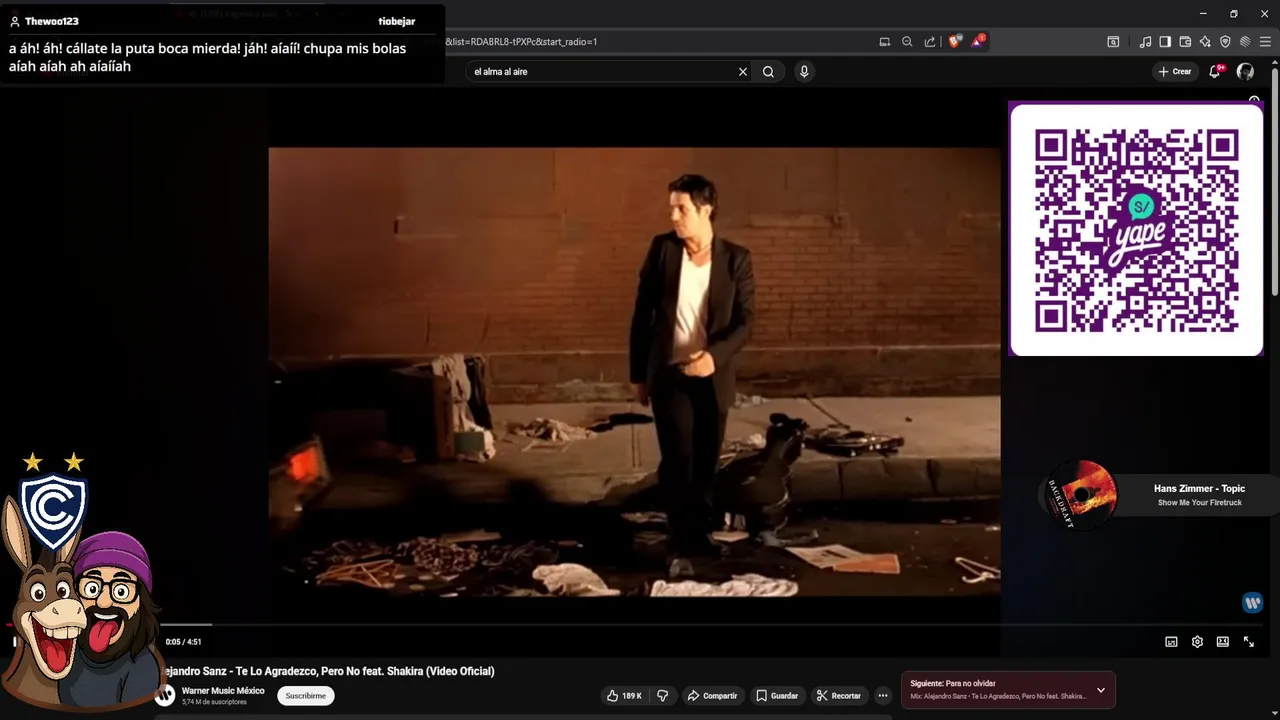
Task: Click the Thewoo123 chat username
Action: (x=51, y=21)
